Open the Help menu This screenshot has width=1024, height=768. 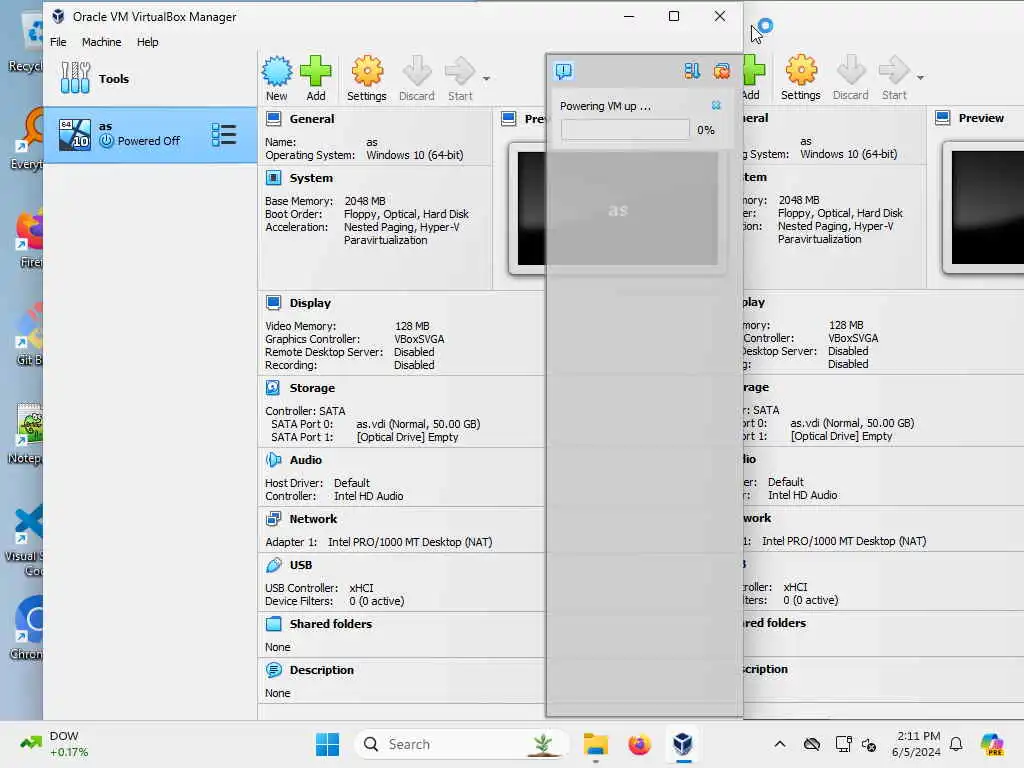tap(148, 42)
